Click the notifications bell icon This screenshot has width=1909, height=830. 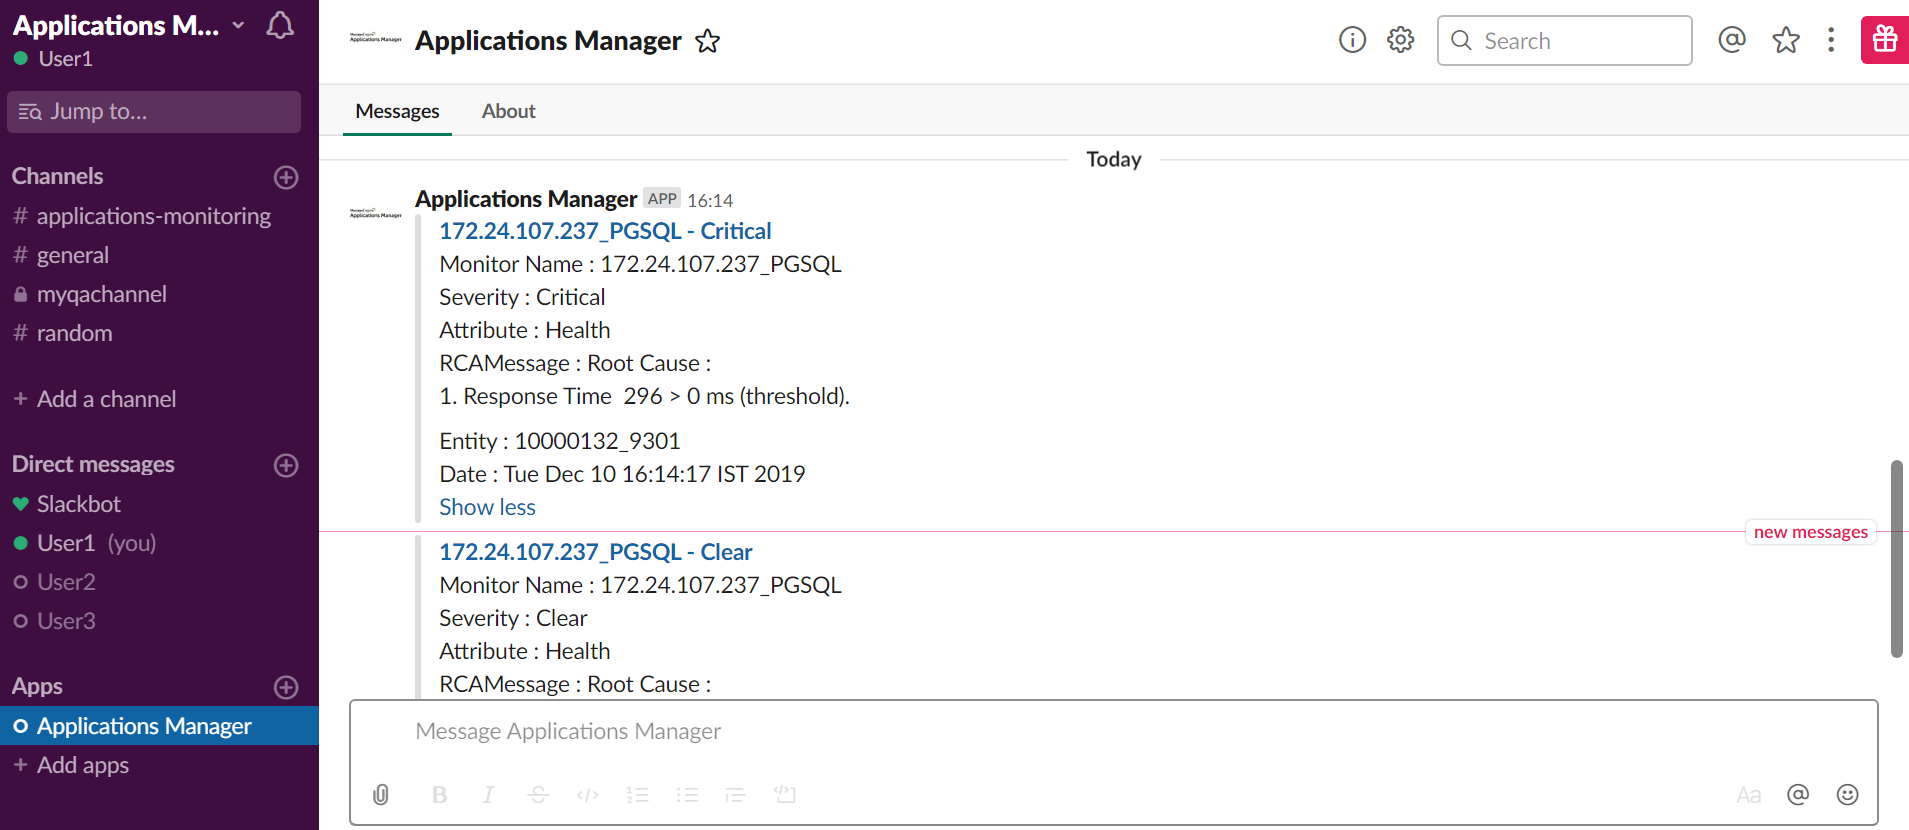click(280, 26)
